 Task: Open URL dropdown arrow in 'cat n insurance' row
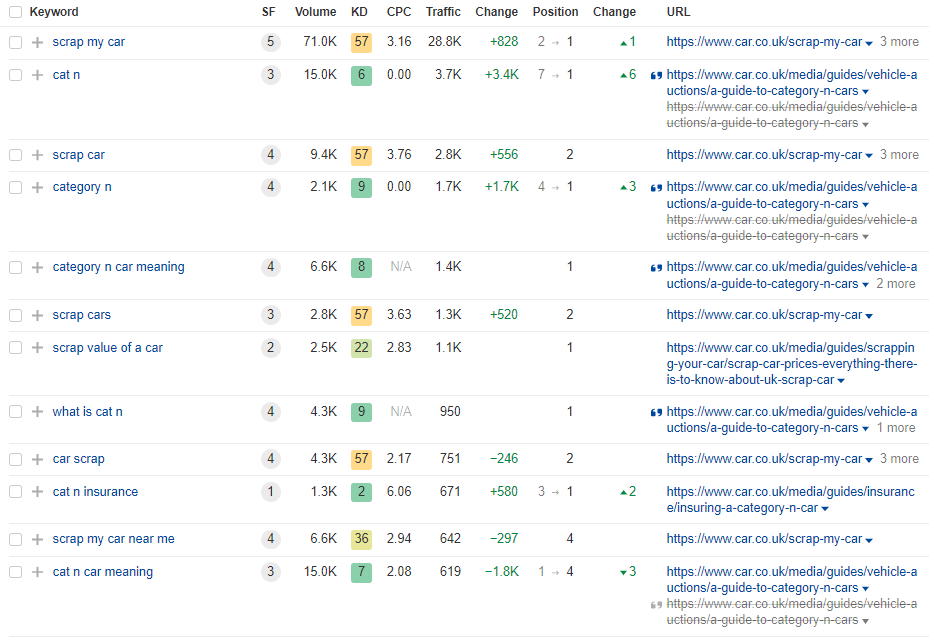coord(825,509)
